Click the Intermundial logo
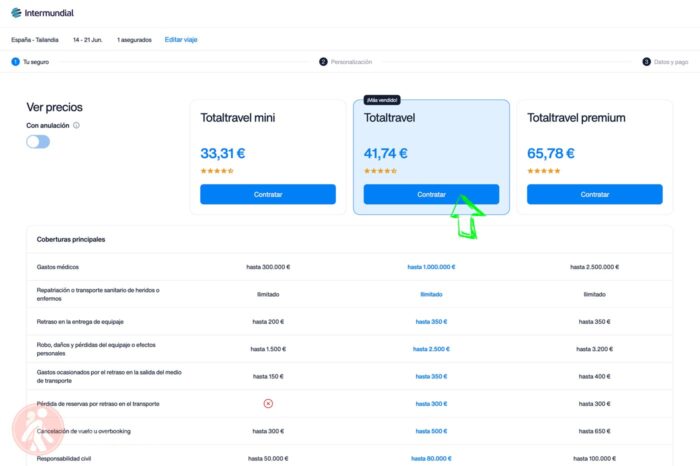The height and width of the screenshot is (466, 700). [x=42, y=13]
